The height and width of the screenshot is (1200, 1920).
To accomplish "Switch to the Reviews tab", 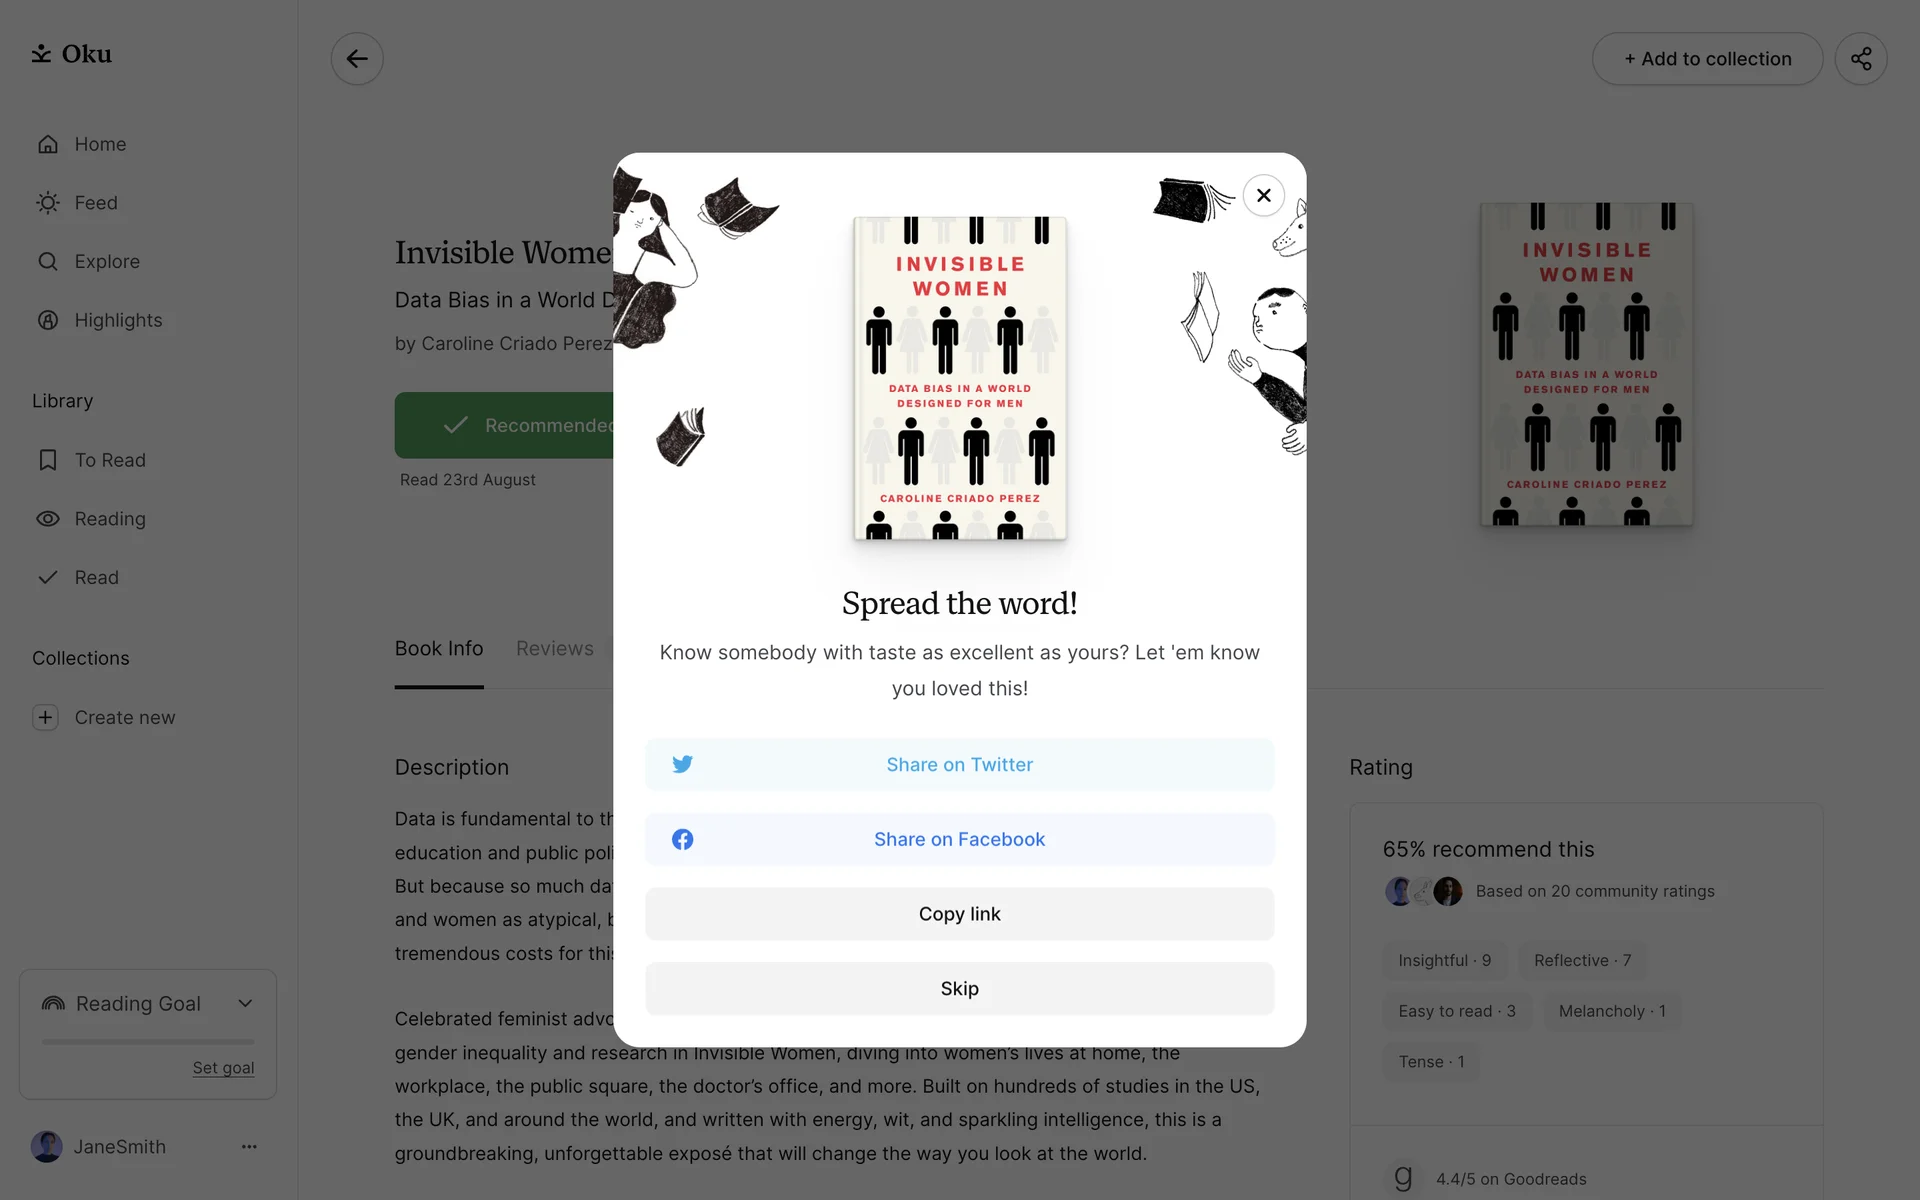I will 555,648.
